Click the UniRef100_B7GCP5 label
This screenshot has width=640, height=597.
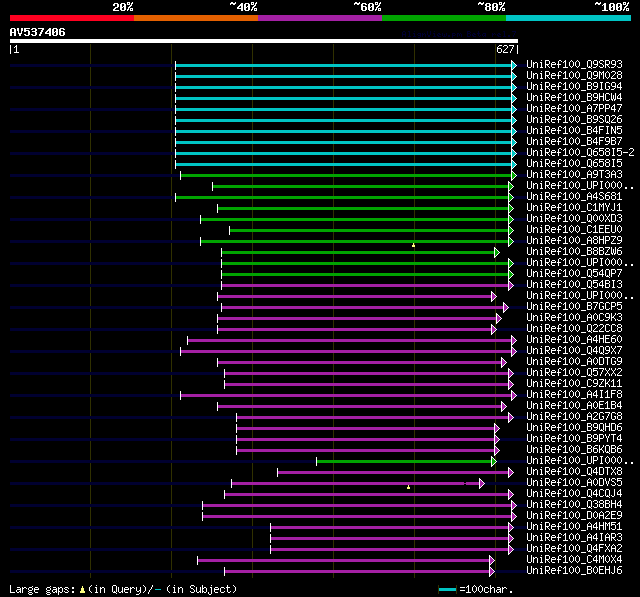tap(574, 307)
